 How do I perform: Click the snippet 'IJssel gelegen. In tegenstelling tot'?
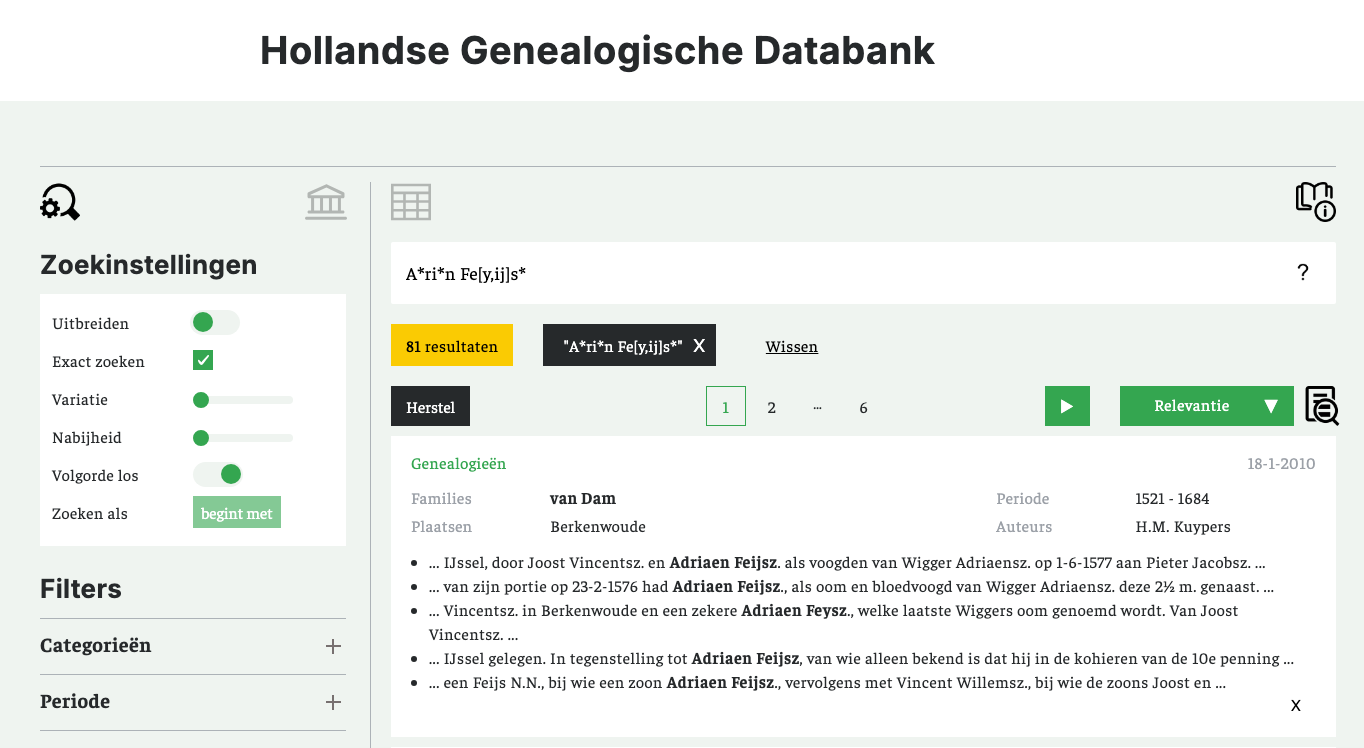tap(862, 659)
